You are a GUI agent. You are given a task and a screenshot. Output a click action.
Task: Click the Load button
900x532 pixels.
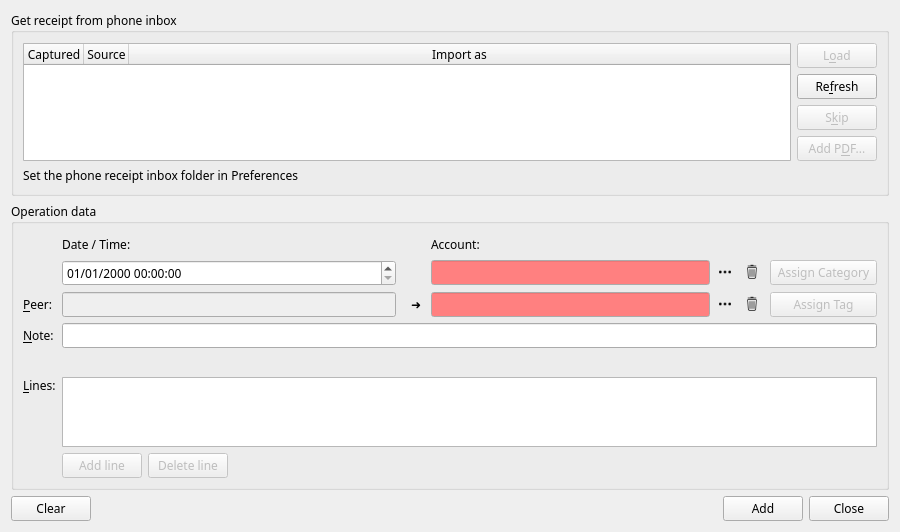point(837,56)
